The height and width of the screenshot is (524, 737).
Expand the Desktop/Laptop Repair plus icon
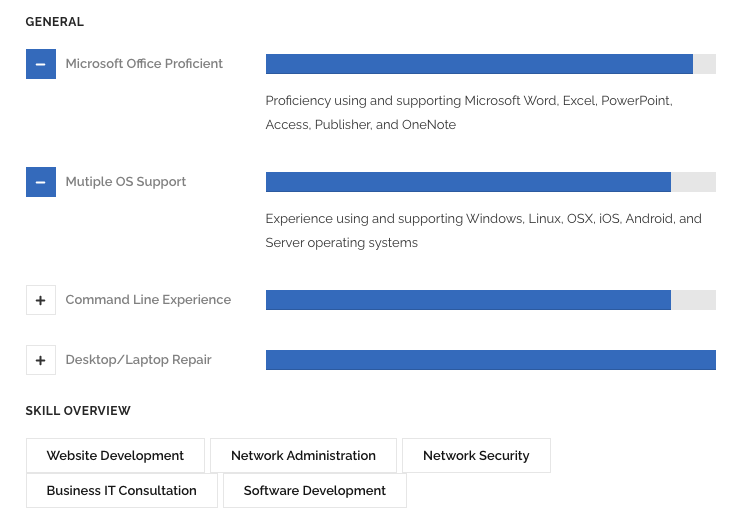(40, 360)
